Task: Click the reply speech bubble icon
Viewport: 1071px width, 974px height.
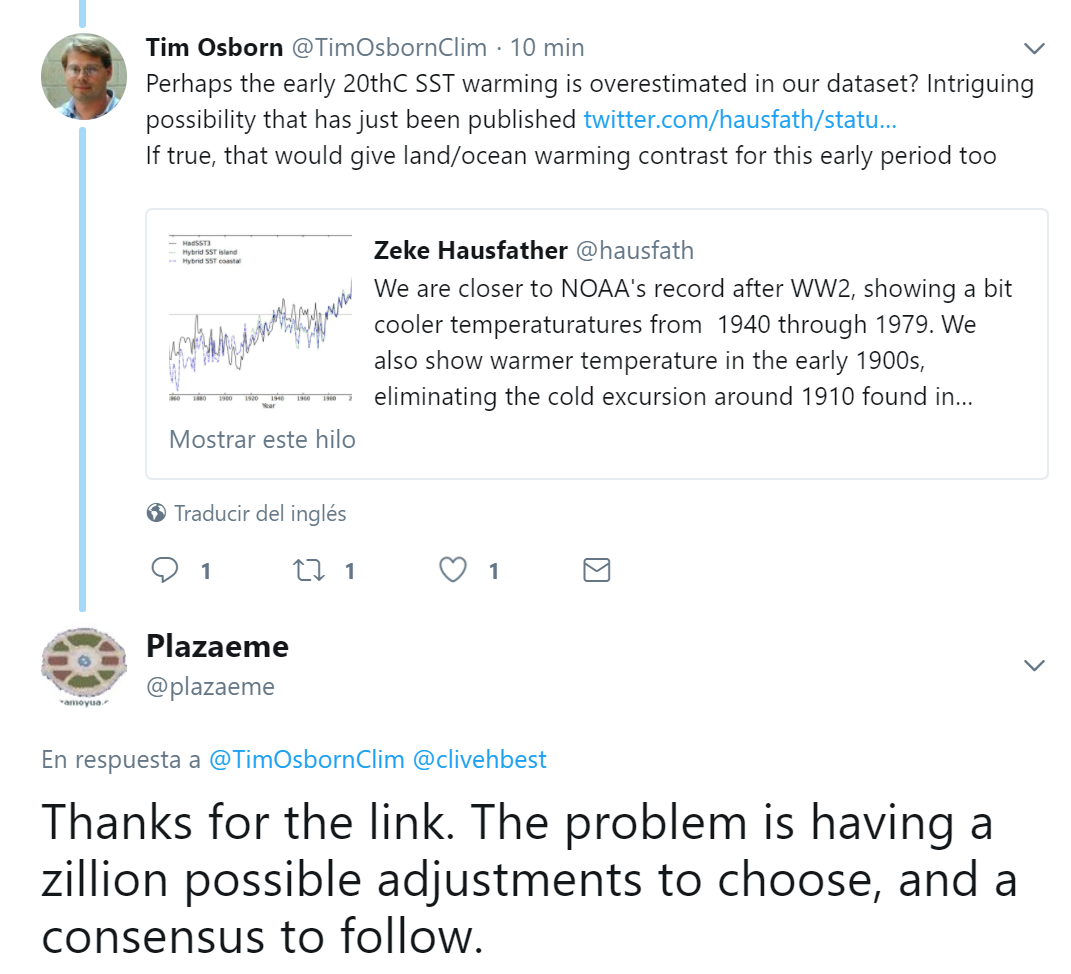Action: [x=164, y=570]
